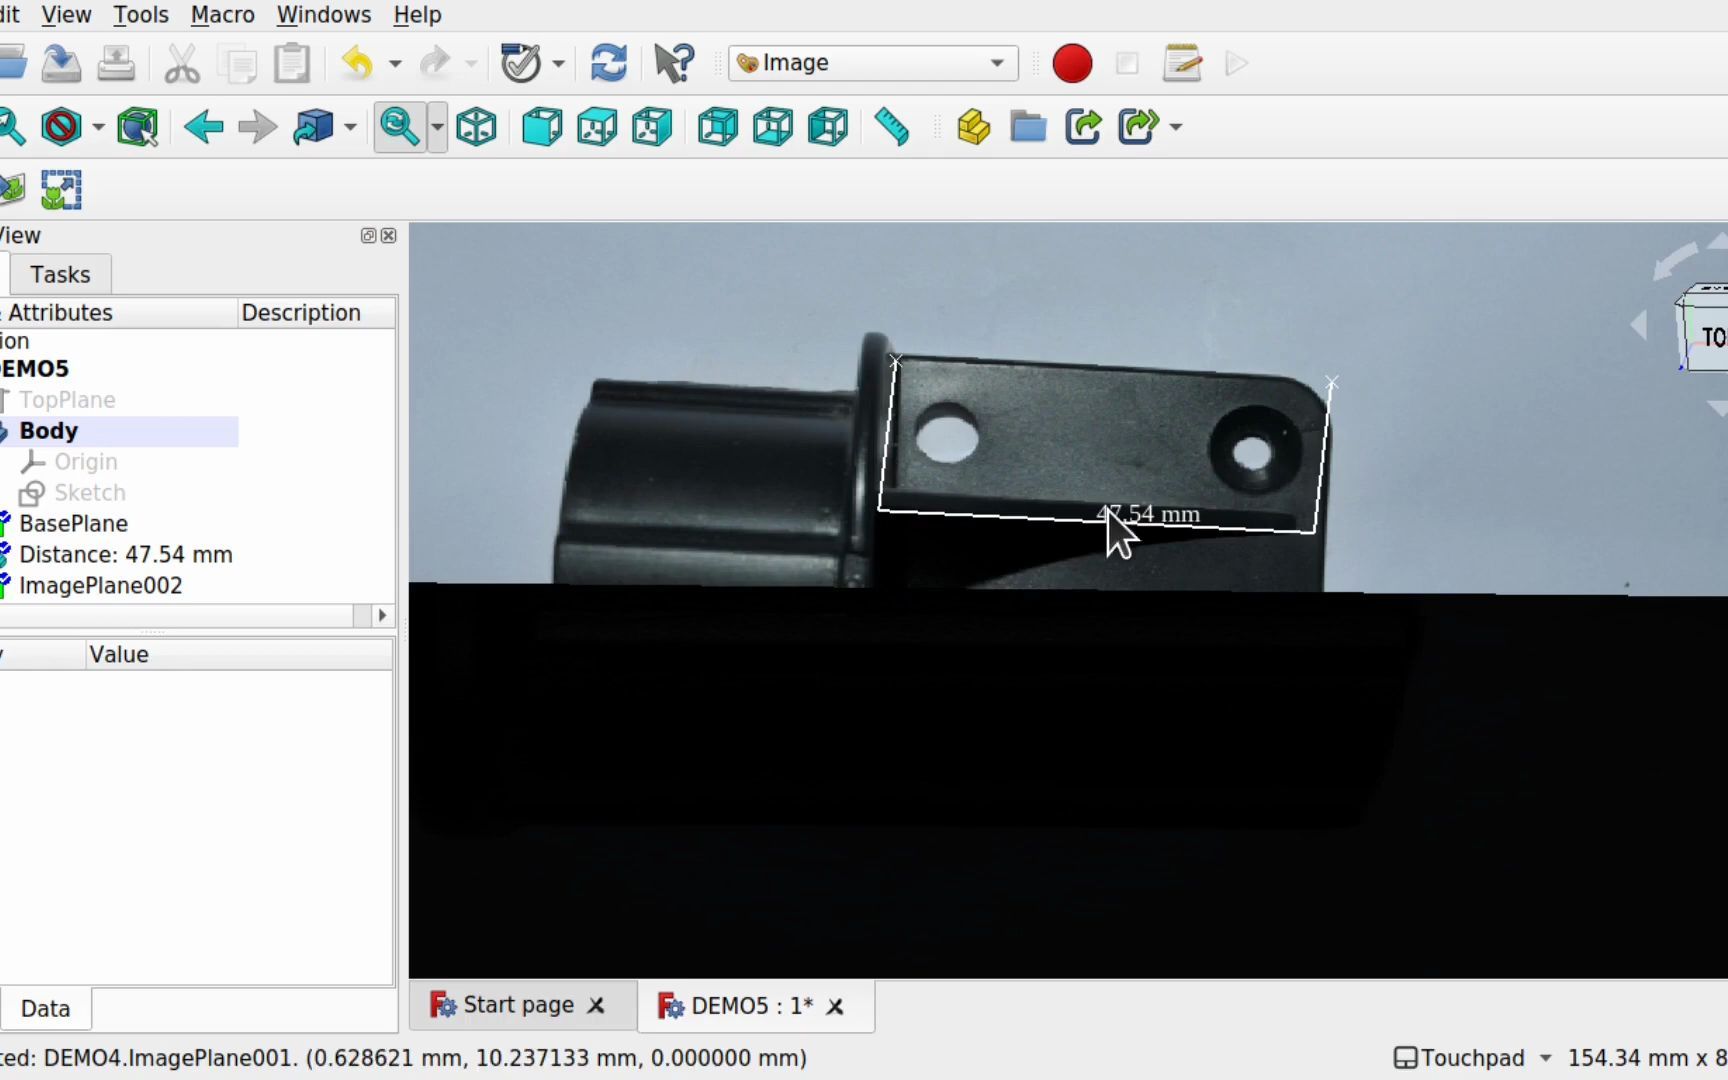Image resolution: width=1728 pixels, height=1080 pixels.
Task: Undo the last action
Action: coord(358,63)
